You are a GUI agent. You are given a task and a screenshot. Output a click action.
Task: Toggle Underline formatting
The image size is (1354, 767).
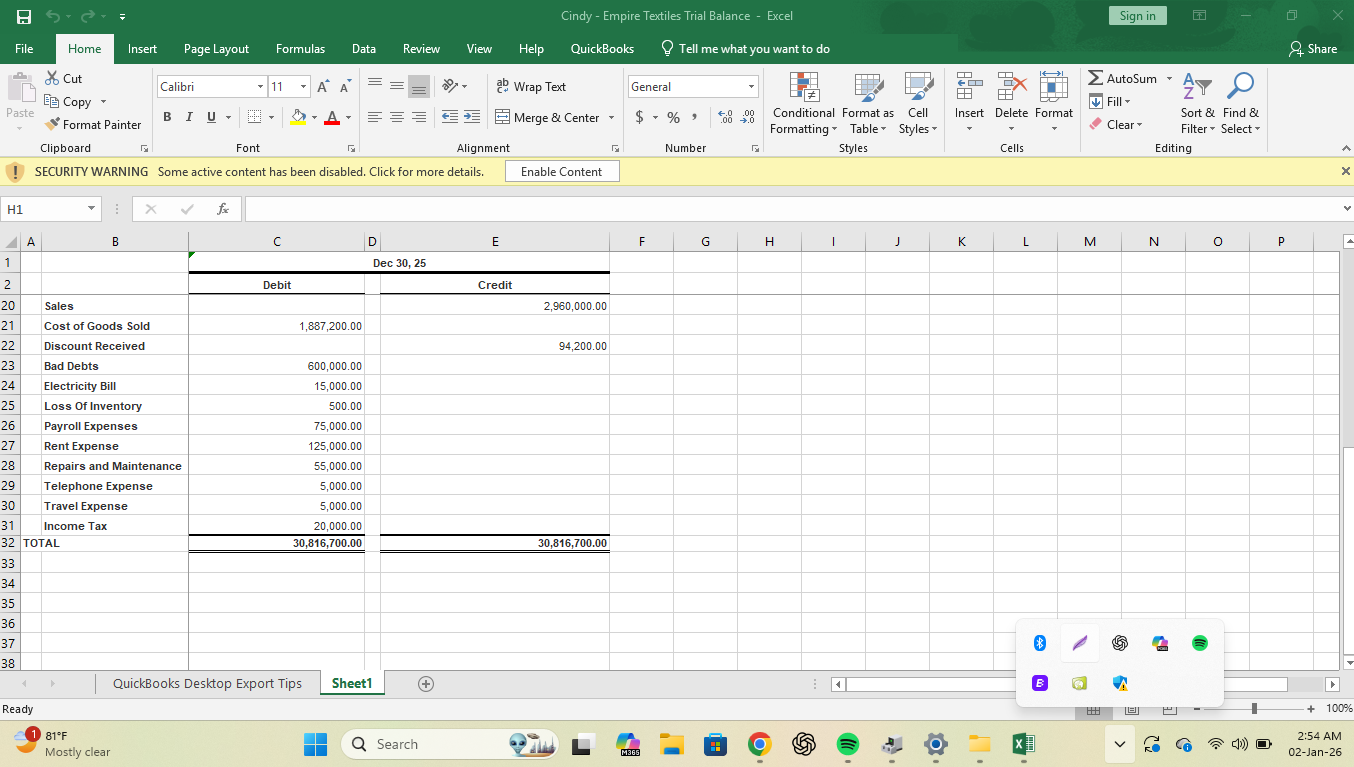211,117
